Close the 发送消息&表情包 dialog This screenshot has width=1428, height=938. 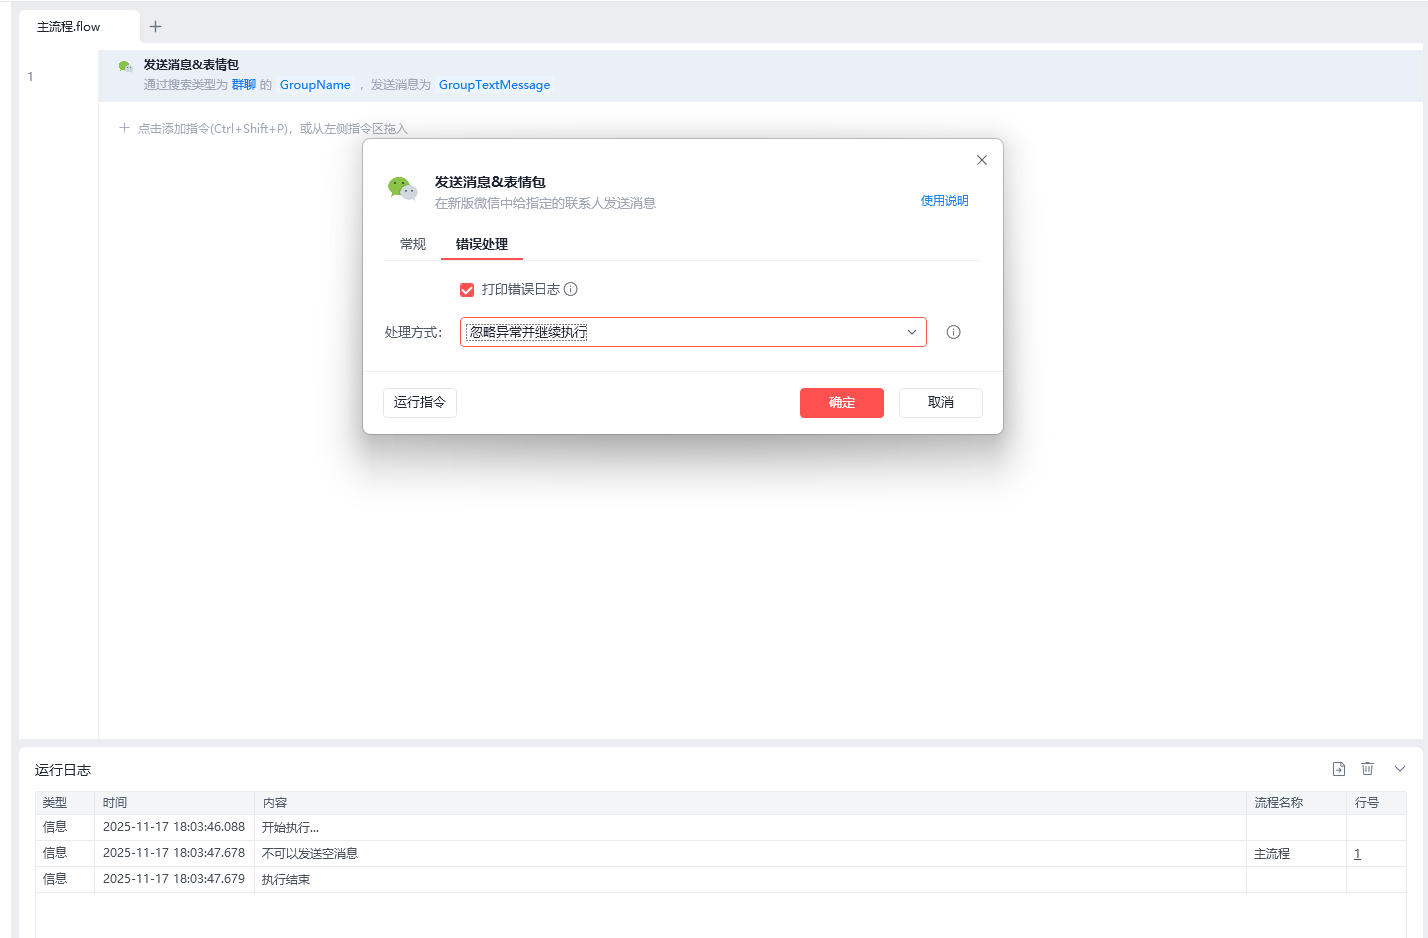982,160
